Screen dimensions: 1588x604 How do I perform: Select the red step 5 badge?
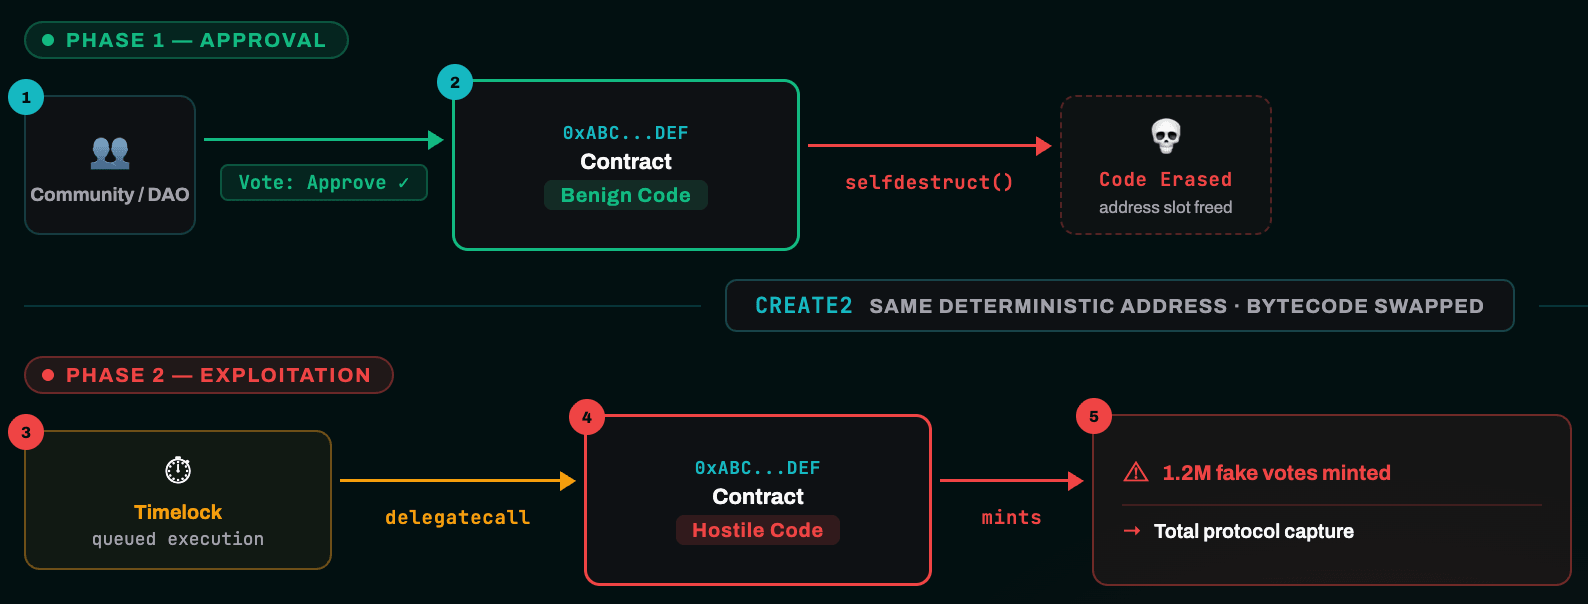pyautogui.click(x=1094, y=417)
